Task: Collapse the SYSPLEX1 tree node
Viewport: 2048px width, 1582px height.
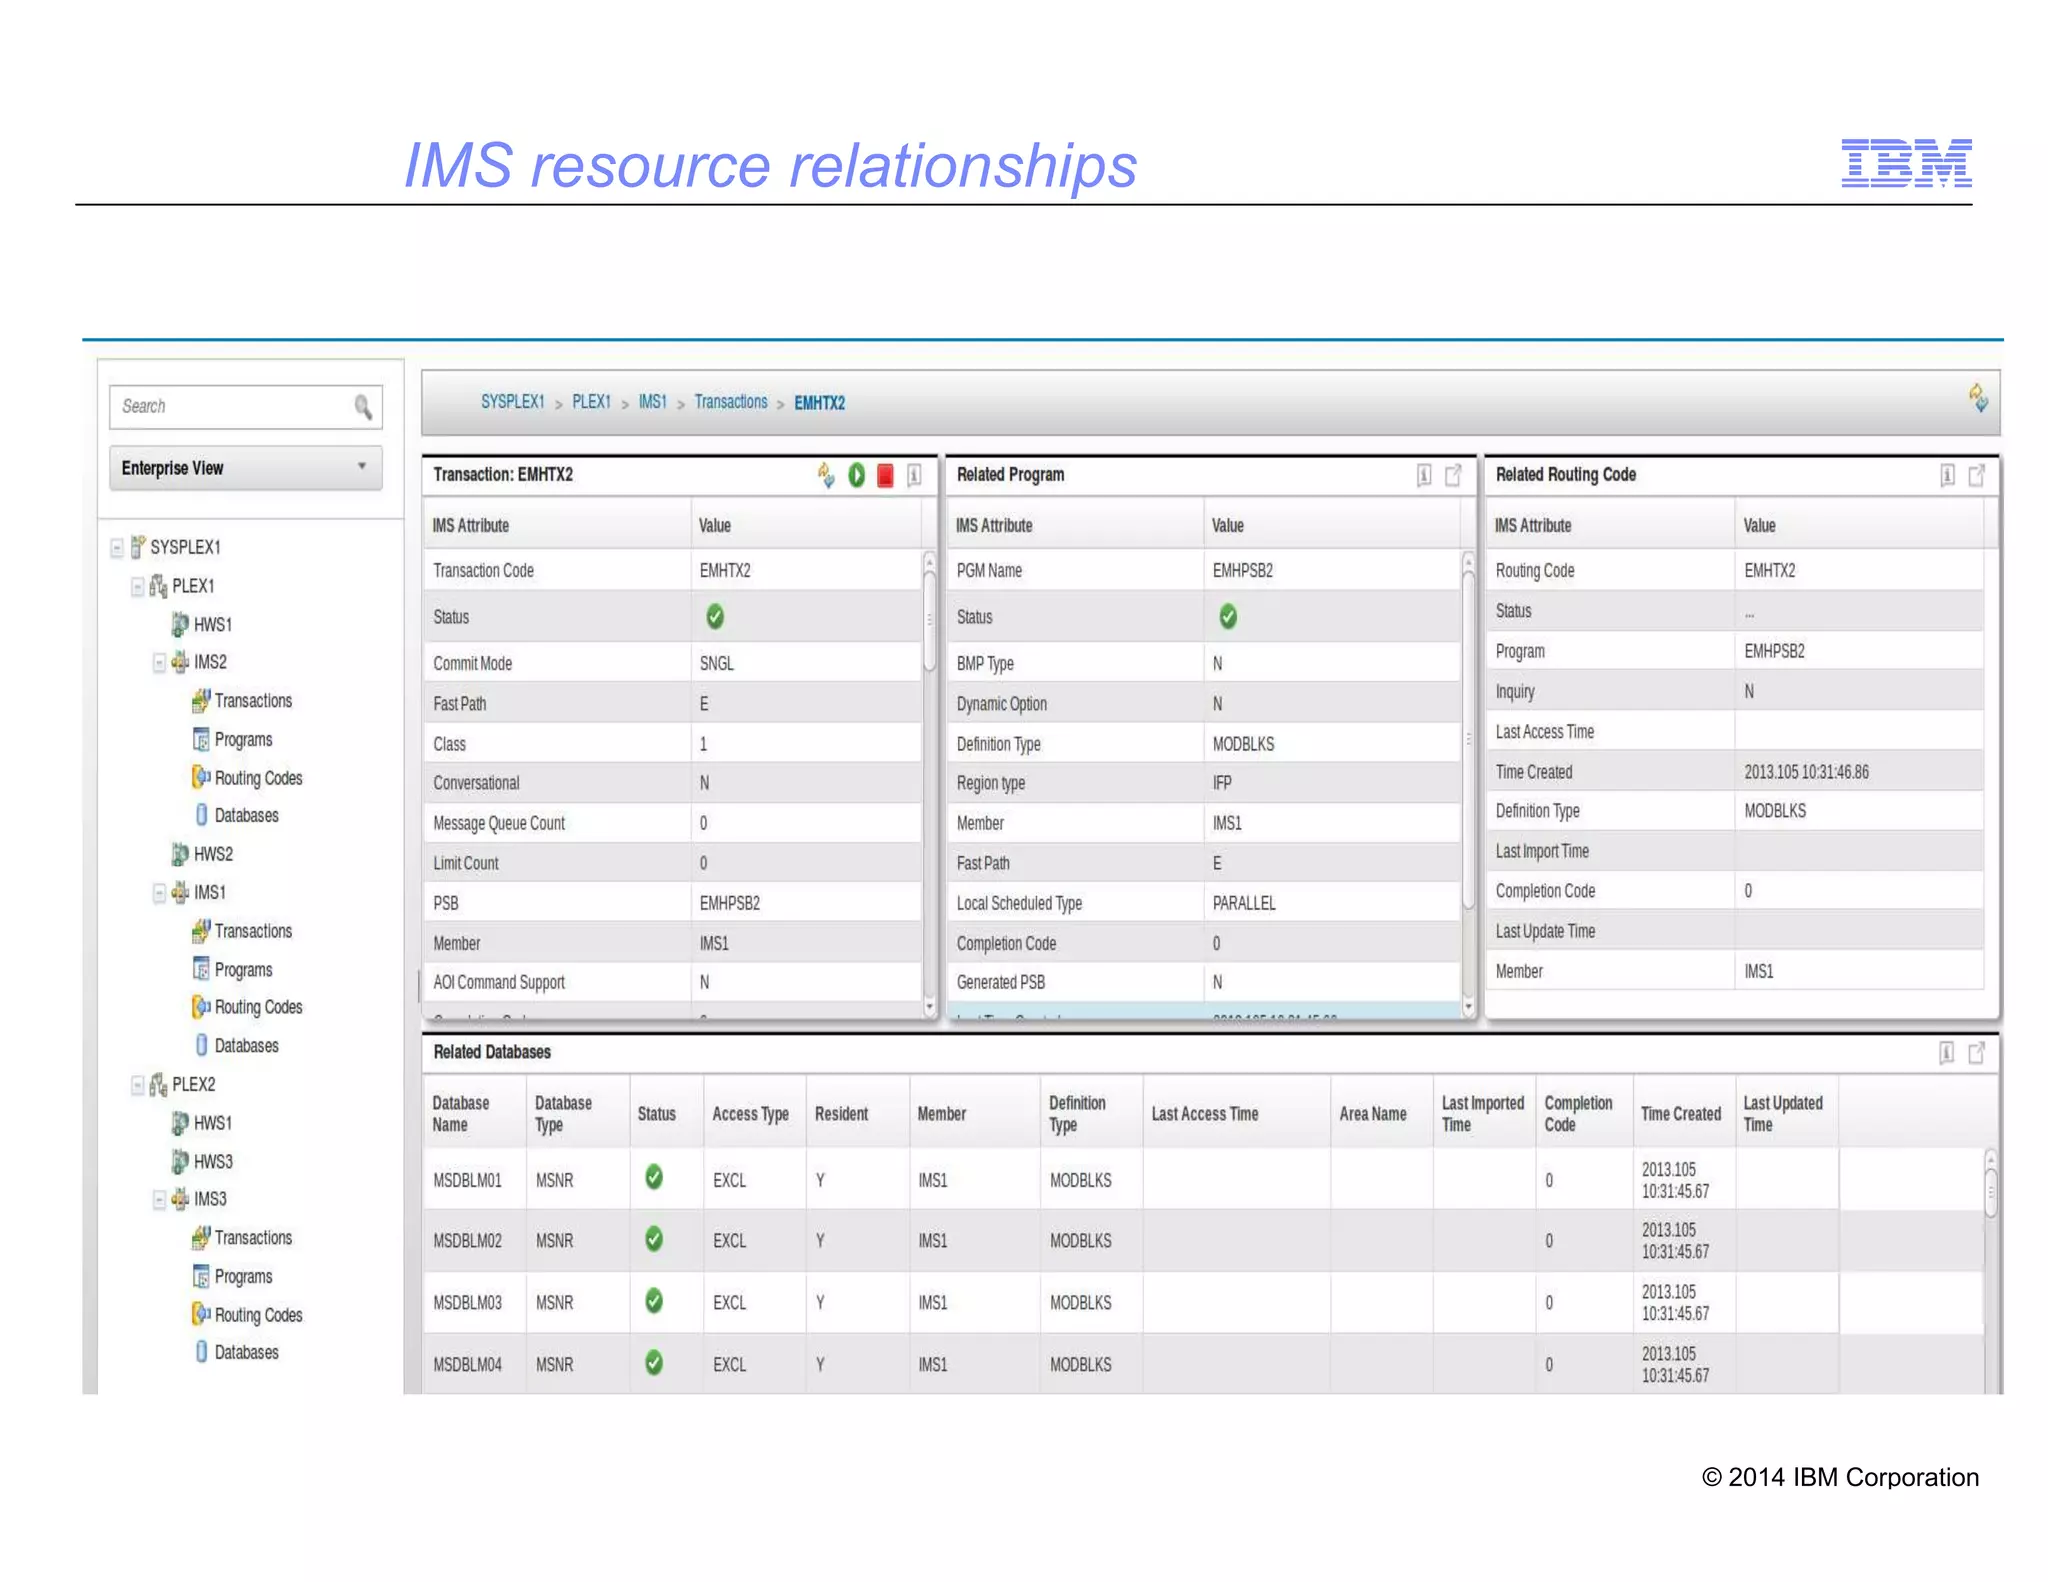Action: coord(117,547)
